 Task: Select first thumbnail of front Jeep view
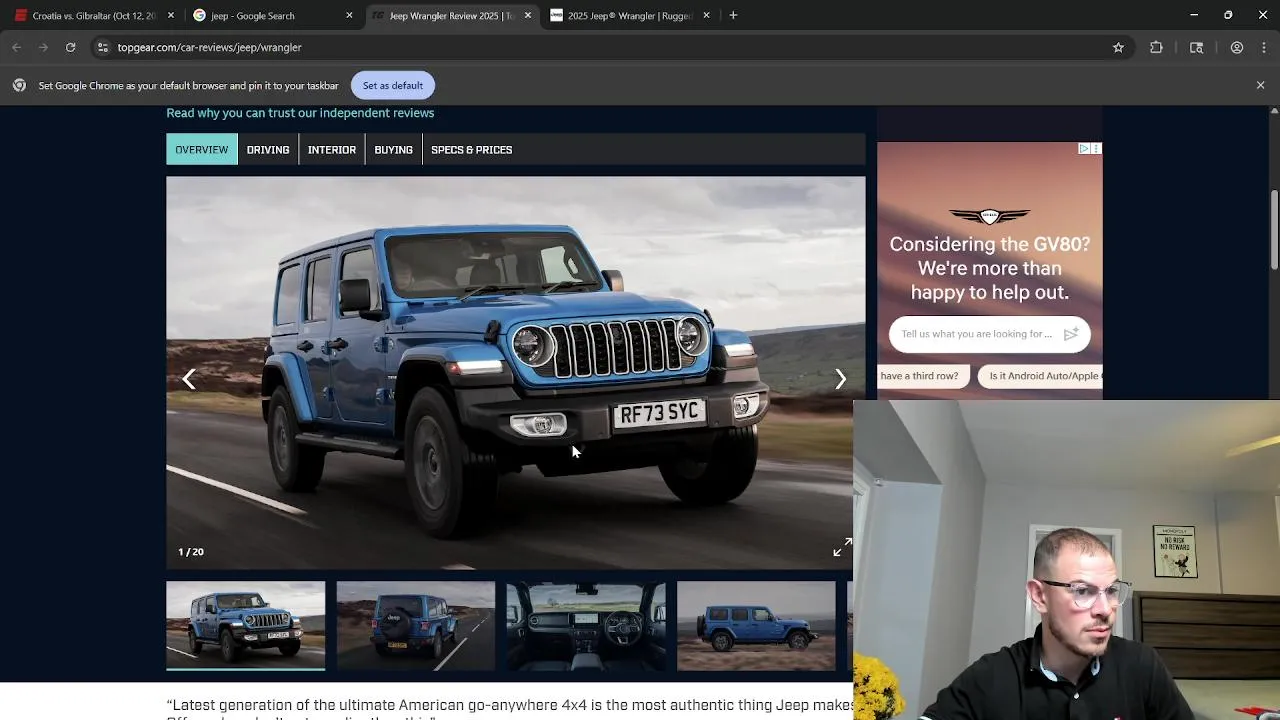[246, 626]
